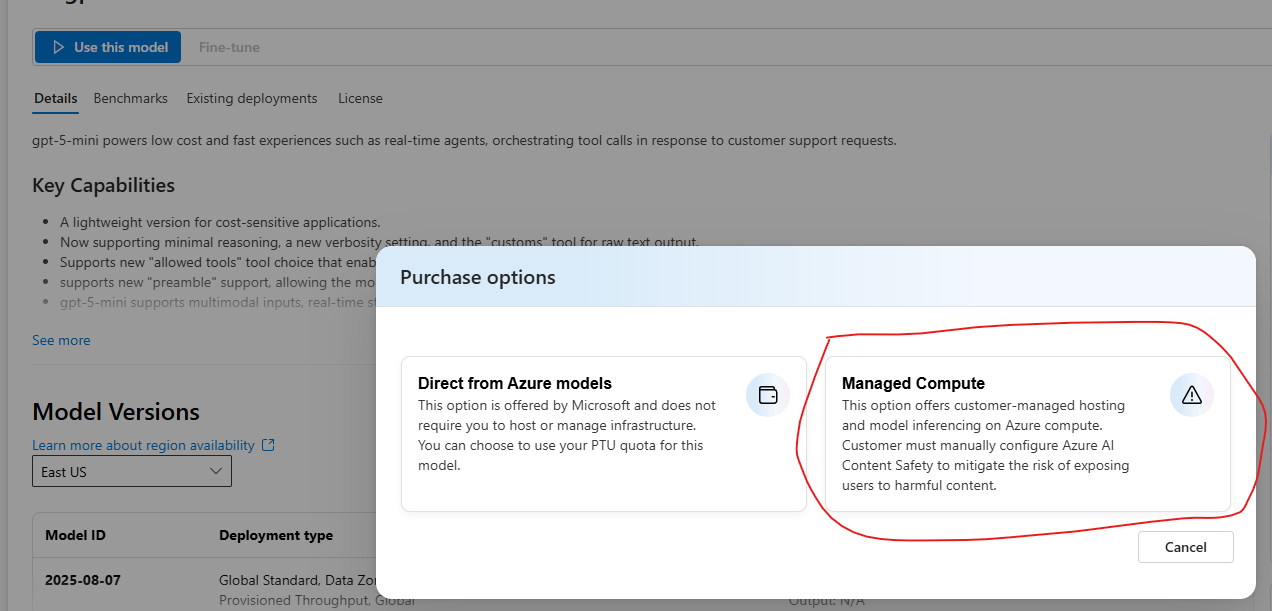This screenshot has width=1272, height=611.
Task: Select the Managed Compute purchase option title
Action: (913, 384)
